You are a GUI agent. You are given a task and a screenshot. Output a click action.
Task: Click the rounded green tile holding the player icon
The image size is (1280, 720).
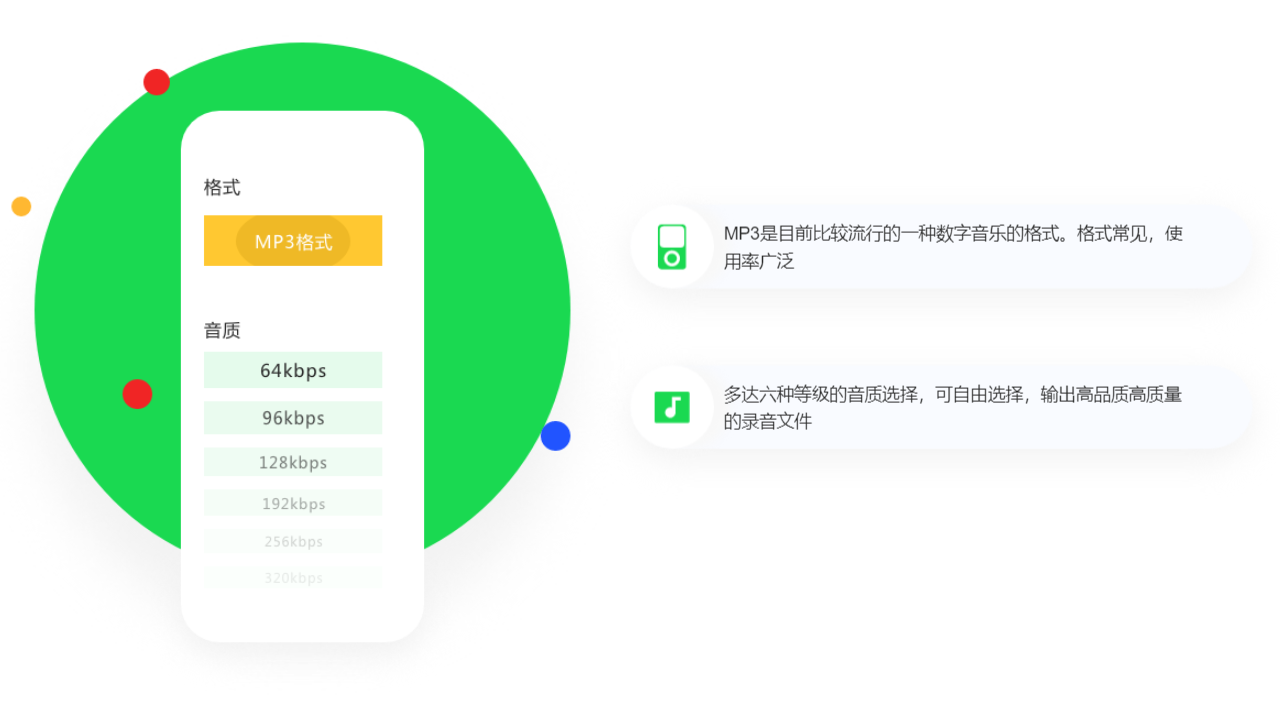click(x=671, y=245)
